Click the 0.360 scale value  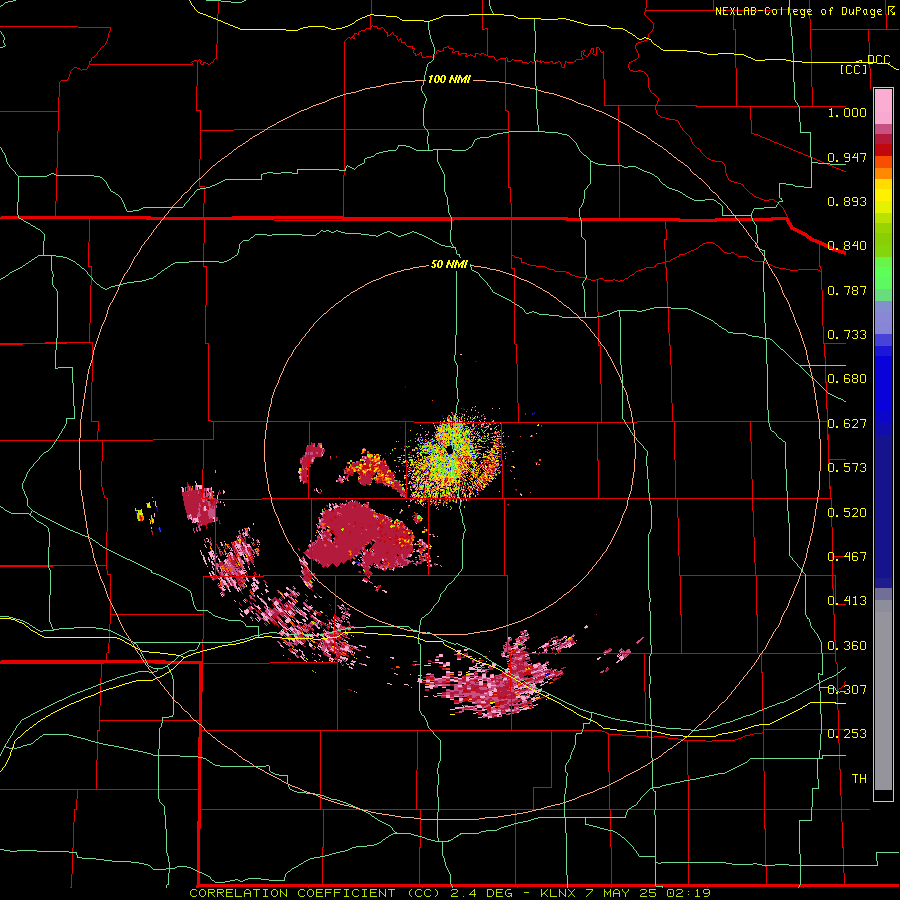coord(847,646)
